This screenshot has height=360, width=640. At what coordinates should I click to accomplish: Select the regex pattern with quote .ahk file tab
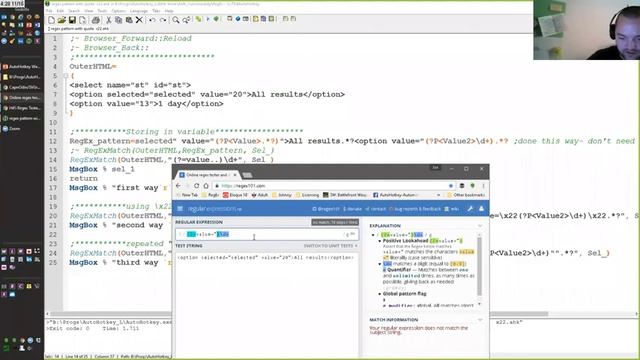click(x=78, y=29)
